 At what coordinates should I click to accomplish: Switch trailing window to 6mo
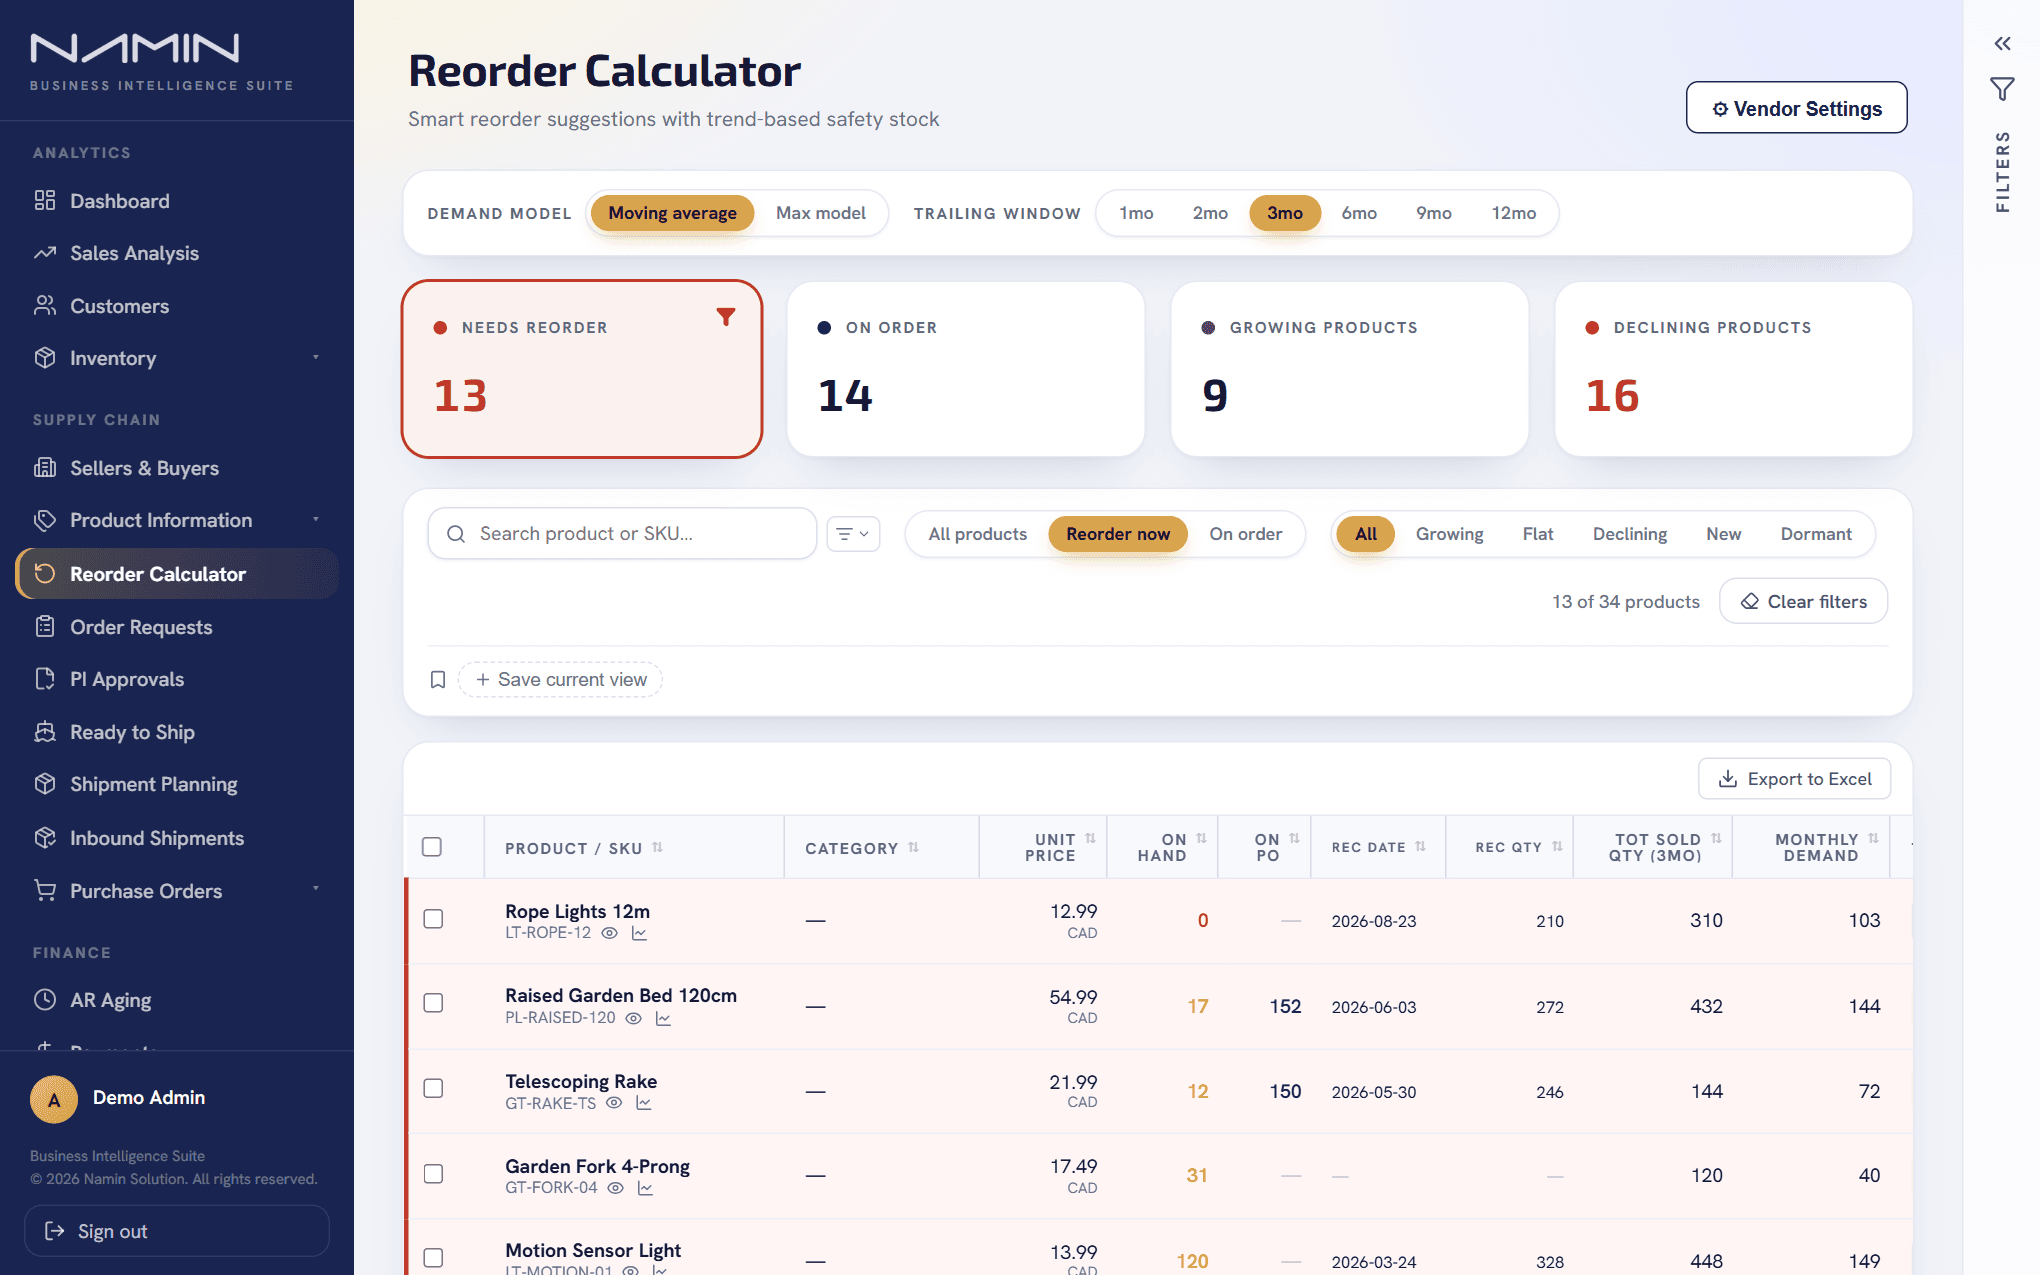coord(1359,213)
